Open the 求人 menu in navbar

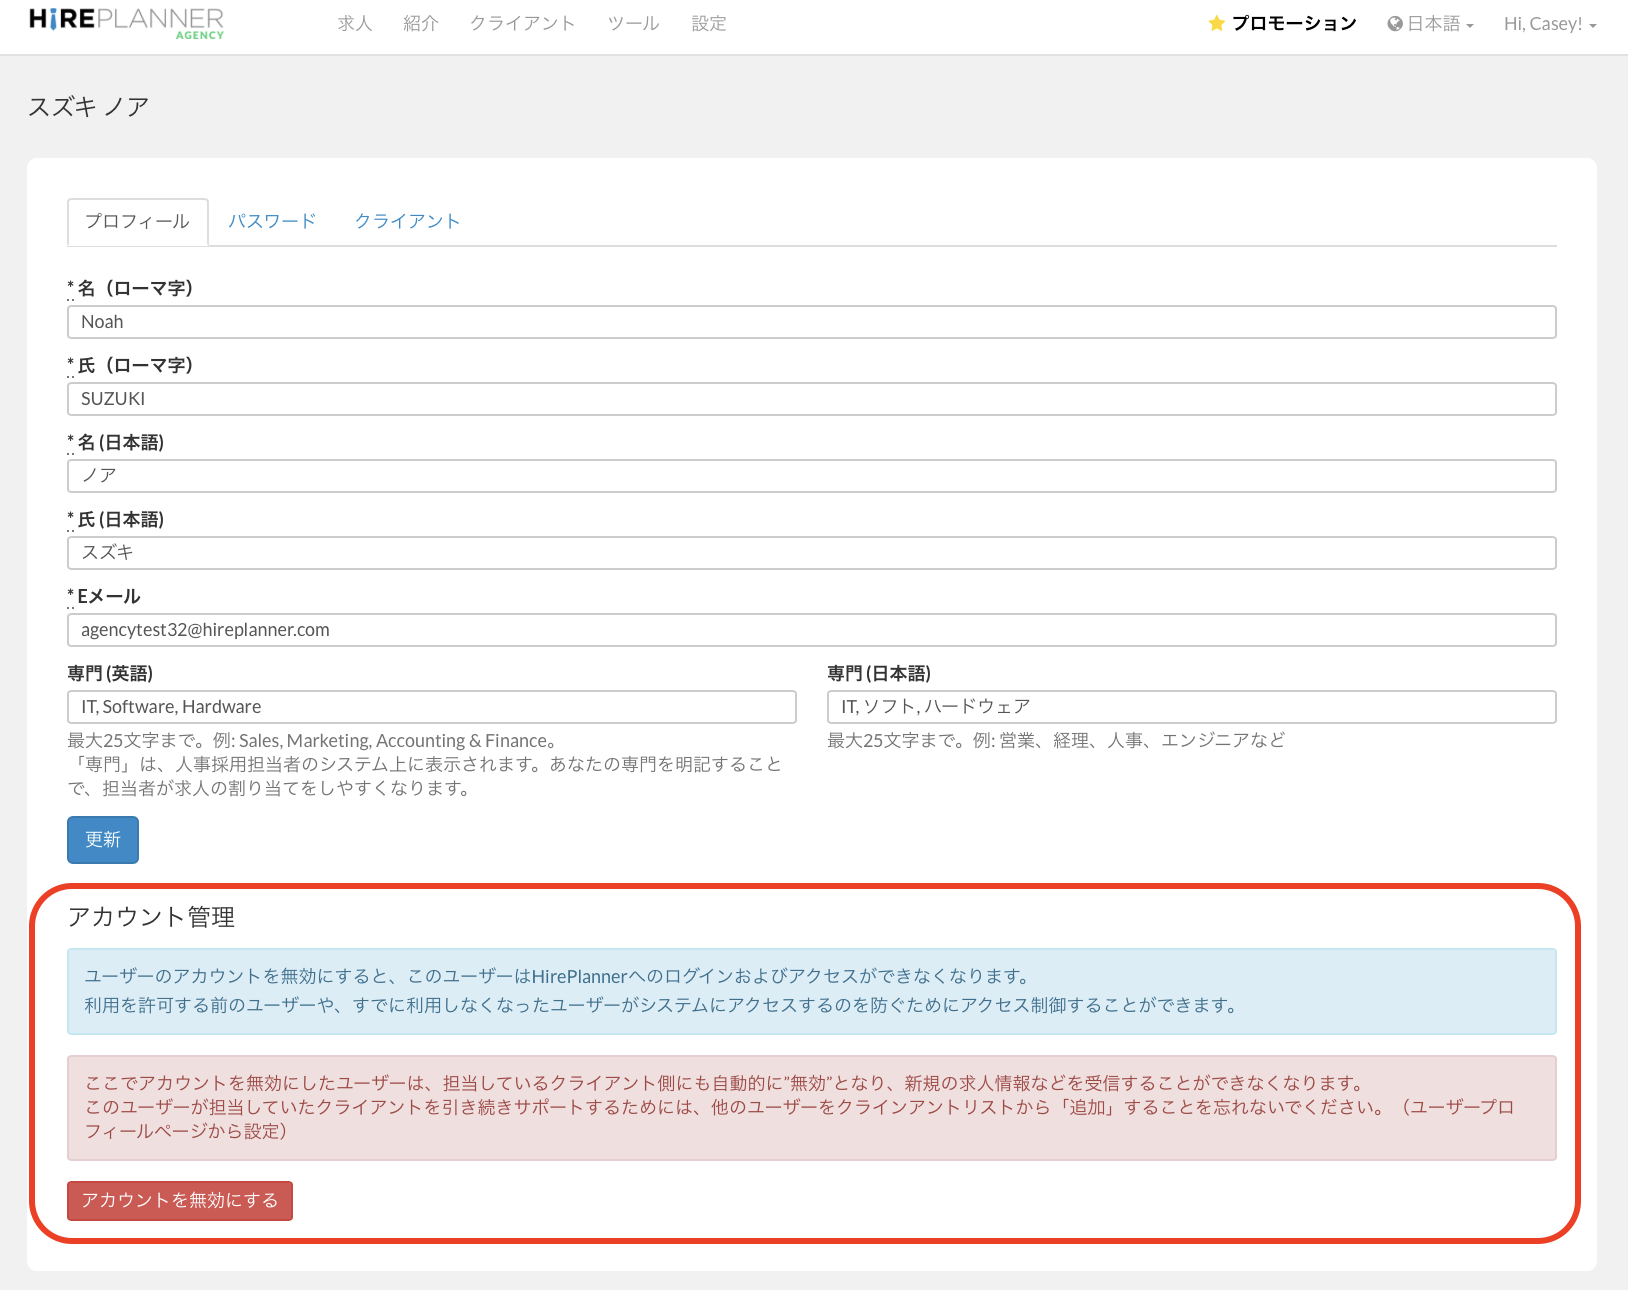tap(355, 24)
